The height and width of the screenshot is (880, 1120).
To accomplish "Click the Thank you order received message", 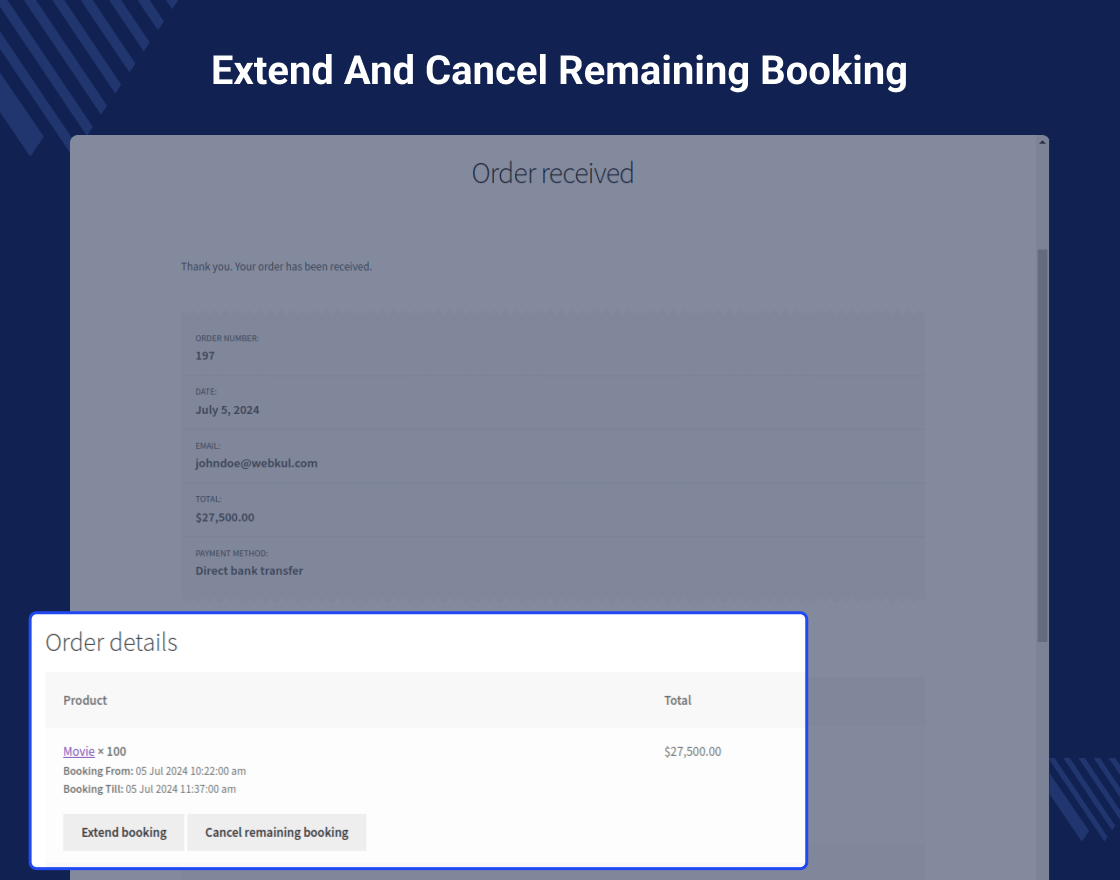I will (x=276, y=267).
